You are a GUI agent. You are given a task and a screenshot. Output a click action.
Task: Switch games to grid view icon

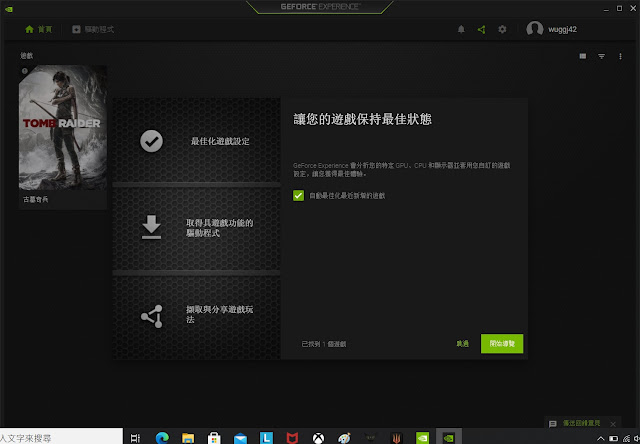(x=583, y=56)
